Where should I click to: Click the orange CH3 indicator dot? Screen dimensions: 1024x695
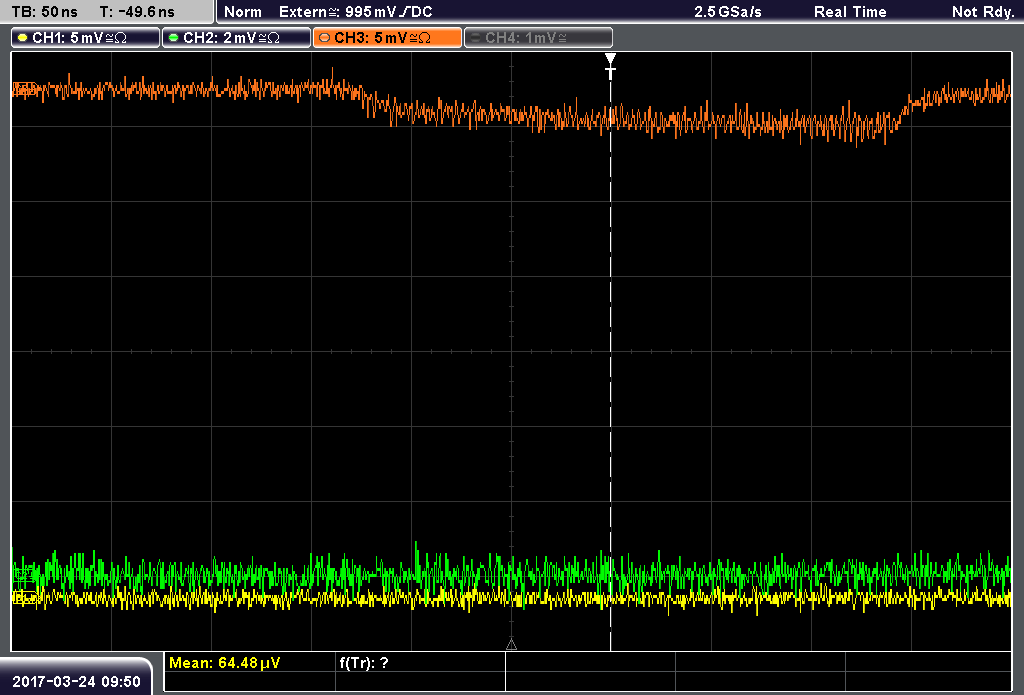[325, 38]
